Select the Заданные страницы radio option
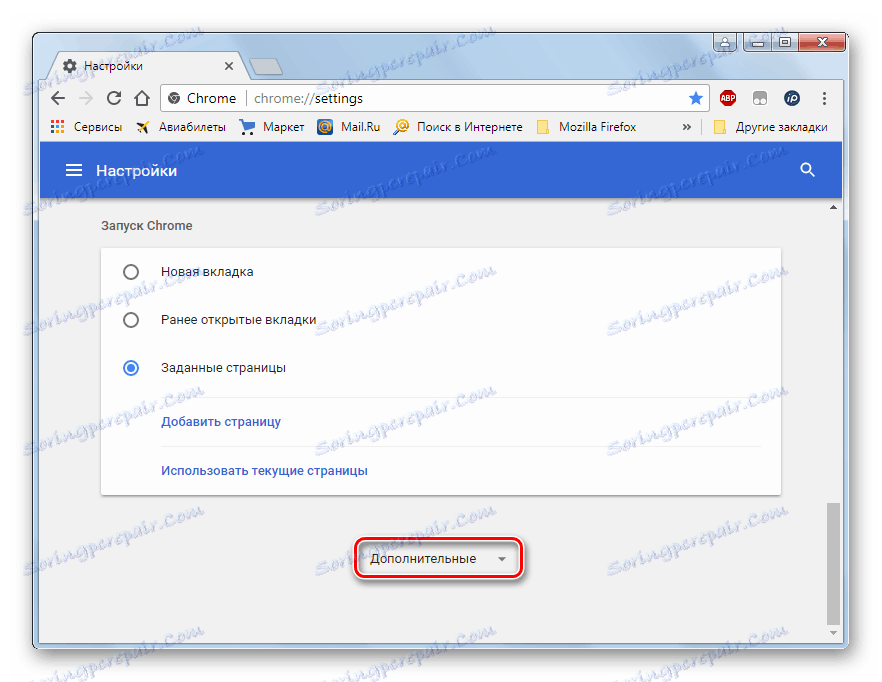Screen dimensions: 882x682 tap(131, 368)
